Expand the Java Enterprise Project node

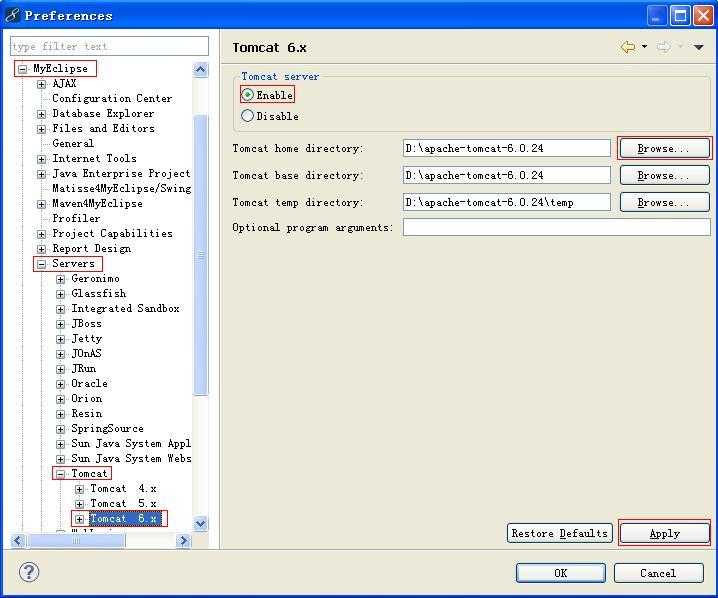[42, 174]
